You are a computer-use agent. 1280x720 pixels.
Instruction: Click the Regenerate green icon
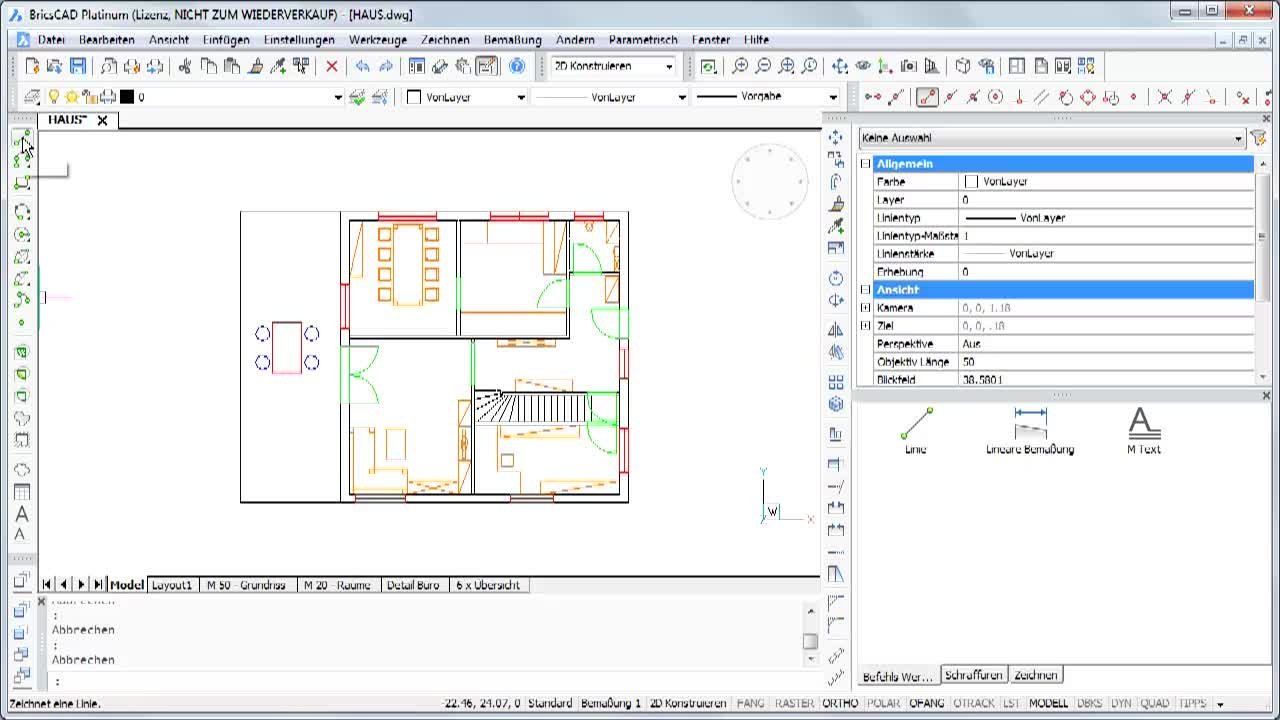pos(708,66)
